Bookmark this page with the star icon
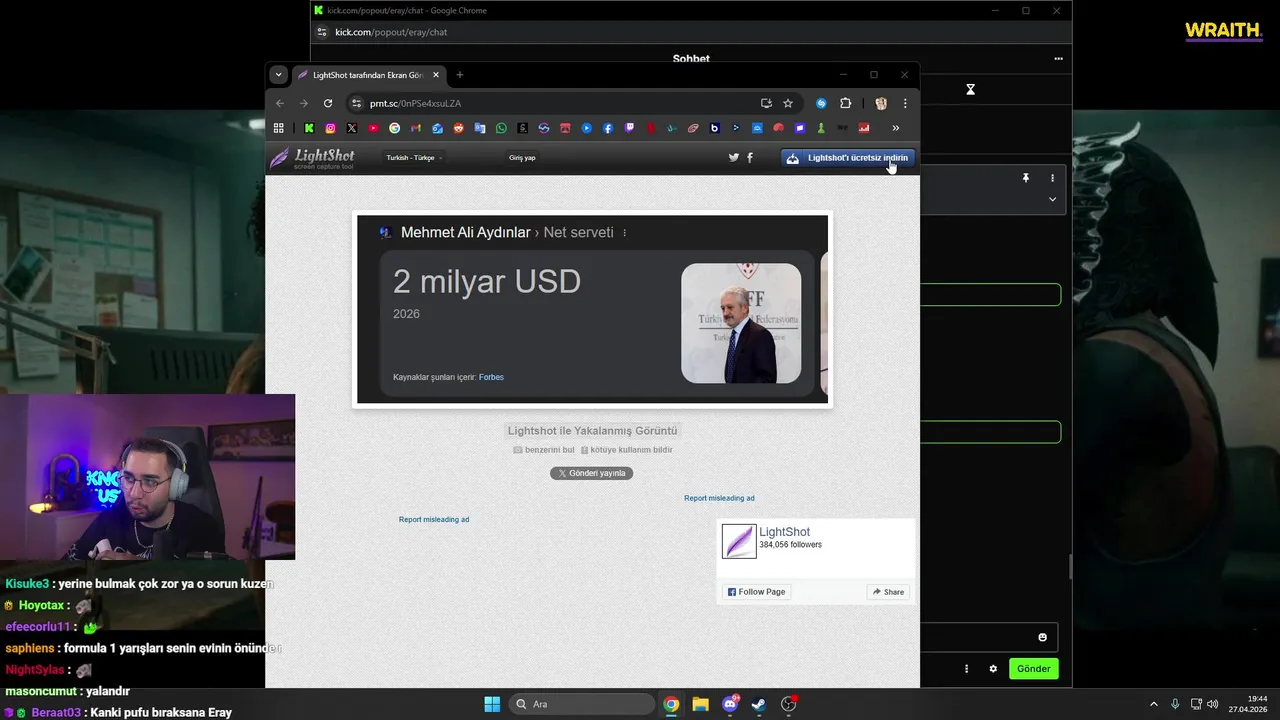This screenshot has width=1280, height=720. (x=788, y=103)
